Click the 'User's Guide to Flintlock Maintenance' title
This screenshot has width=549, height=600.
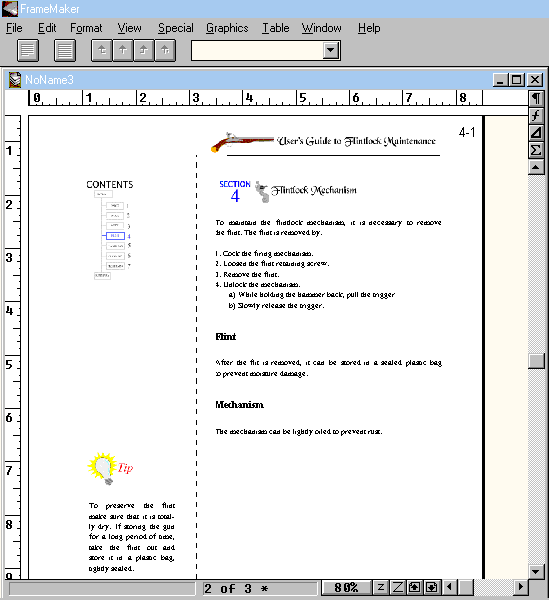coord(356,141)
